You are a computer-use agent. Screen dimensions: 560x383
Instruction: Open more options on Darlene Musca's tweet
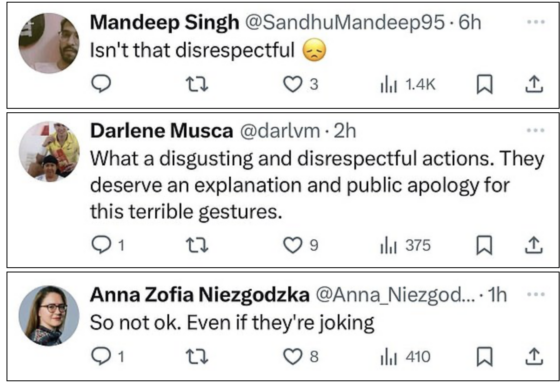click(536, 130)
